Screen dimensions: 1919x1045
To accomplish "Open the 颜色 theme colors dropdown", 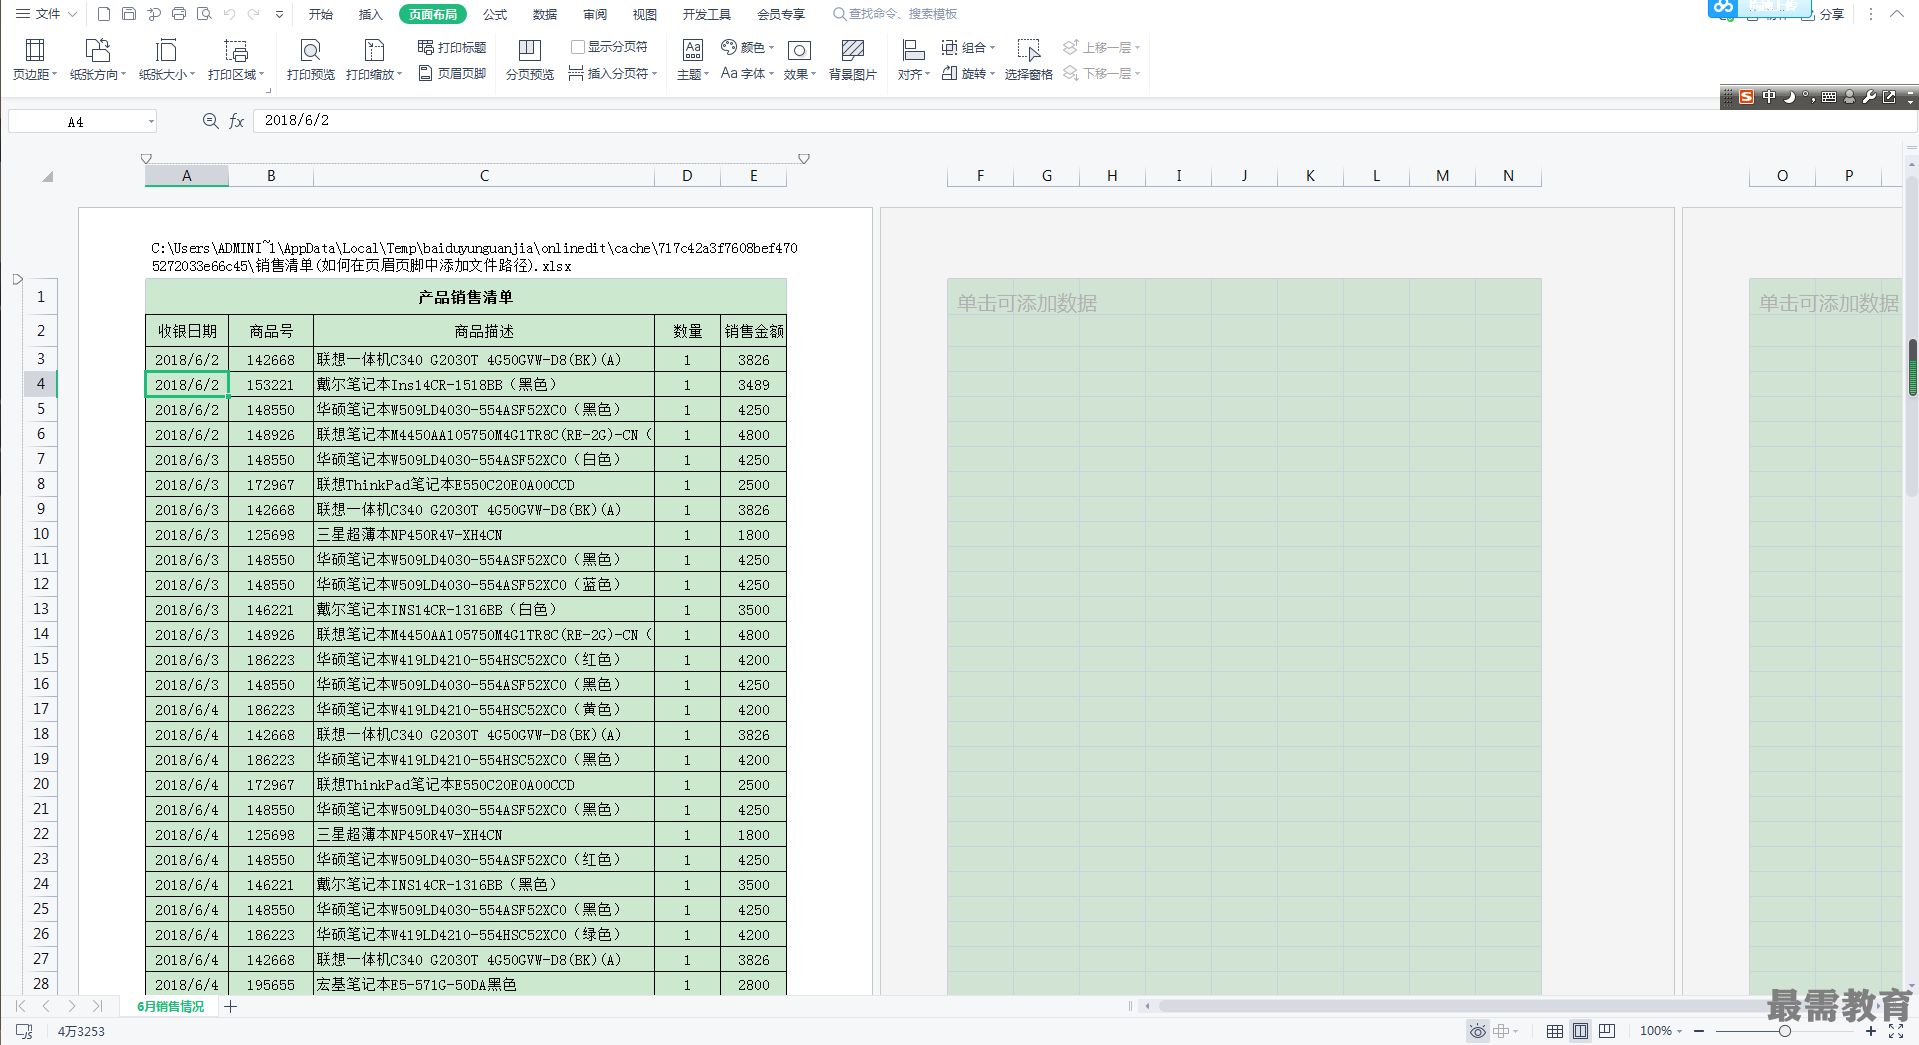I will click(748, 47).
